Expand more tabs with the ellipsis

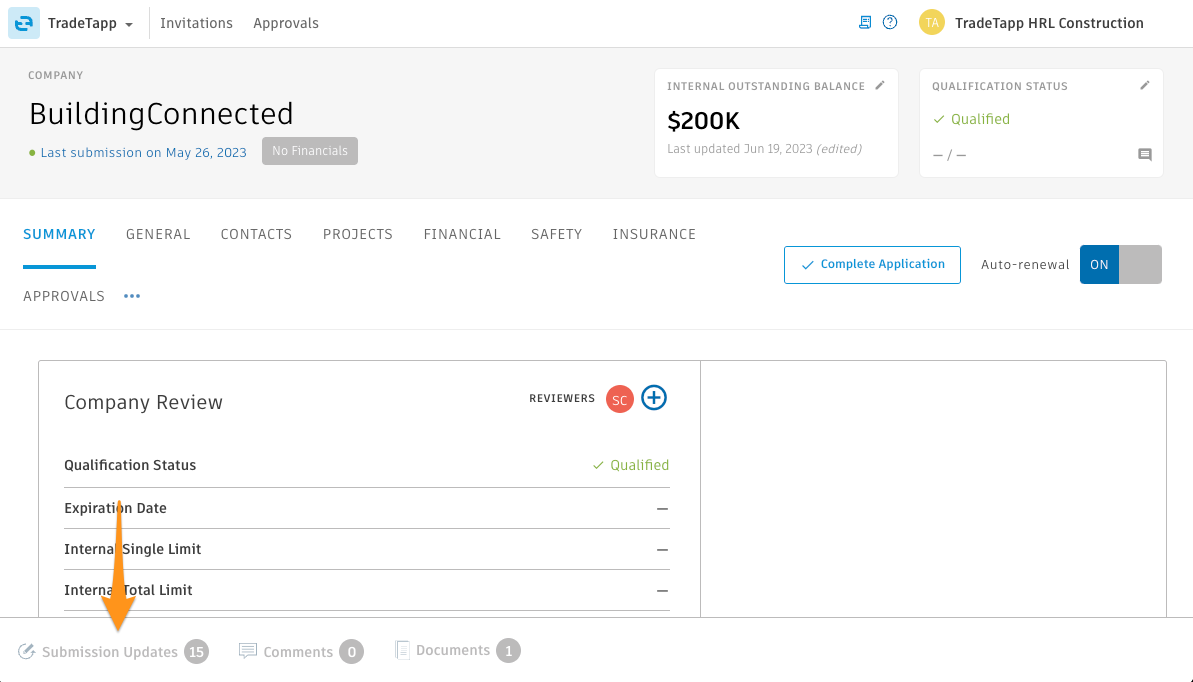[132, 296]
